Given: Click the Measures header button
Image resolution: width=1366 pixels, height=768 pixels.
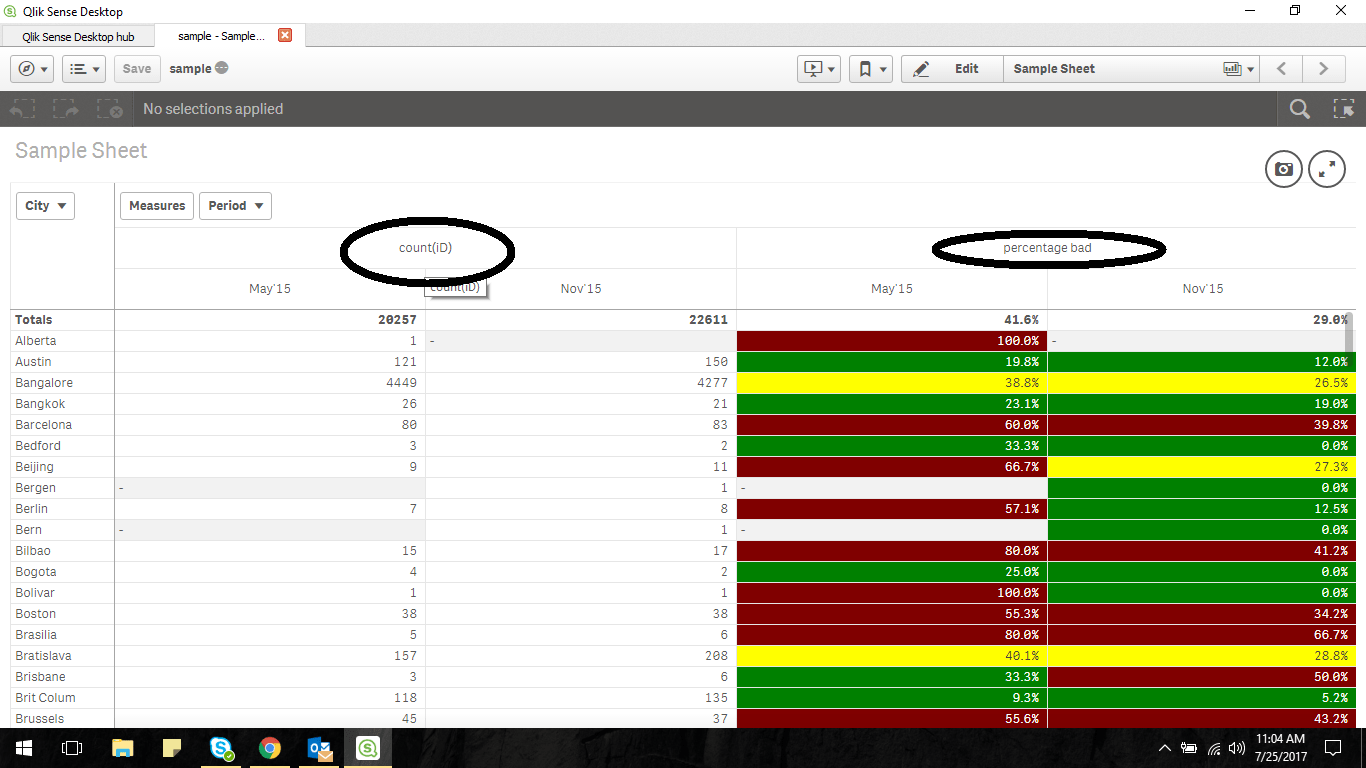Looking at the screenshot, I should click(156, 205).
